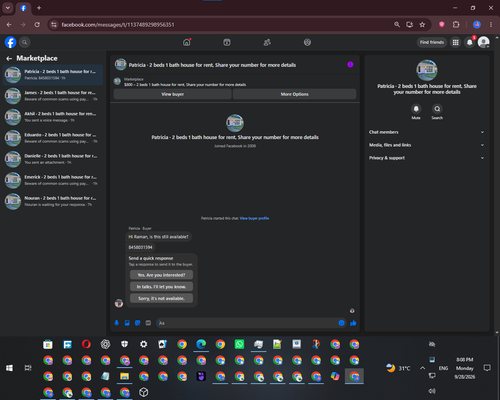Expand the Media, files and links section
This screenshot has width=500, height=400.
coord(426,145)
